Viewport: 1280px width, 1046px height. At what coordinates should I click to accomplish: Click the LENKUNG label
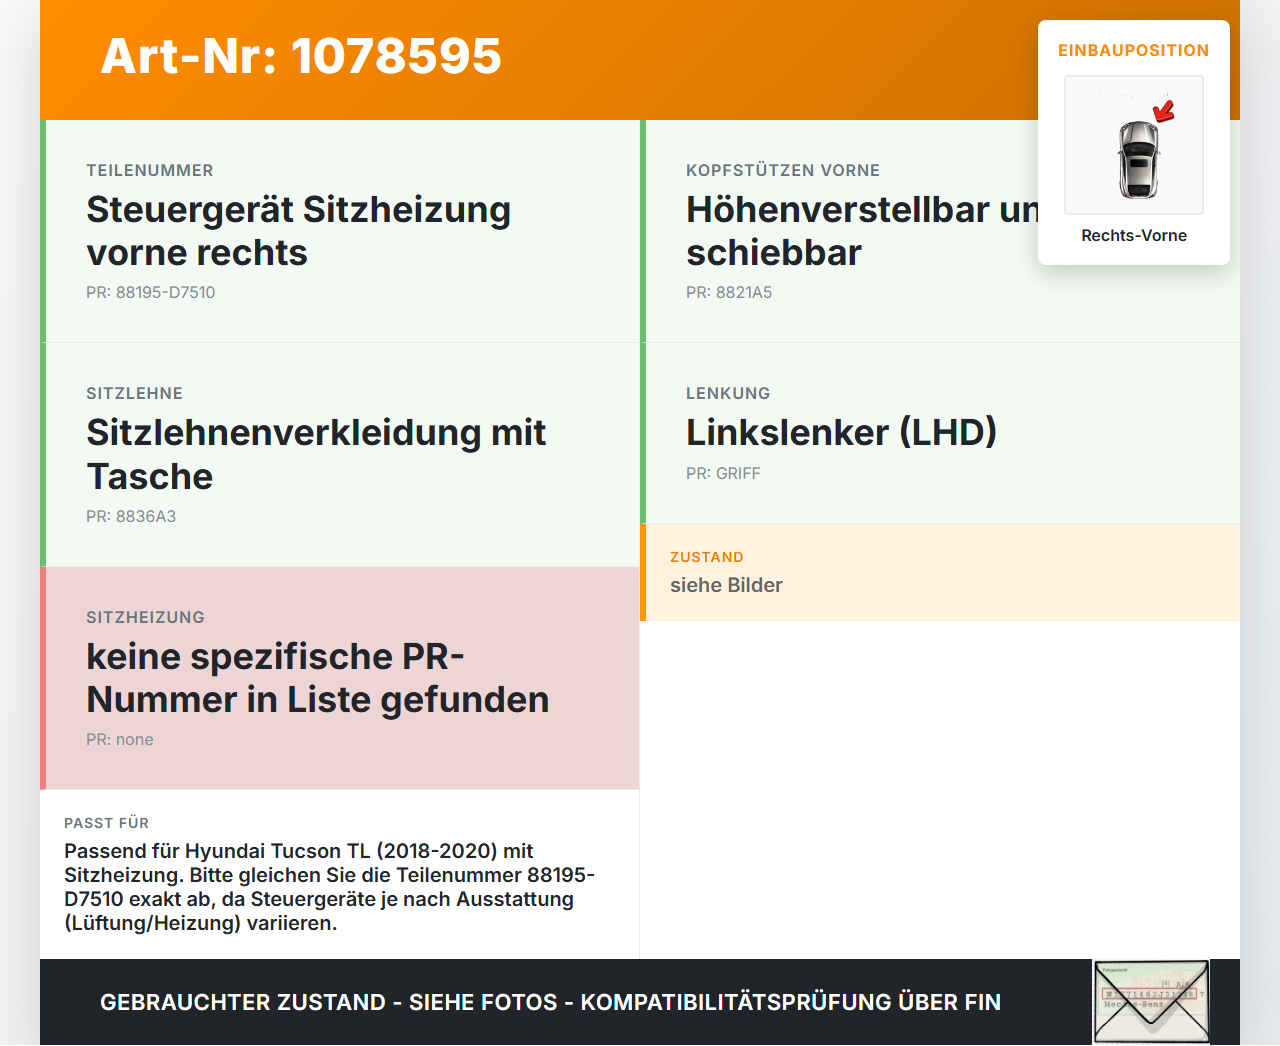pyautogui.click(x=728, y=394)
